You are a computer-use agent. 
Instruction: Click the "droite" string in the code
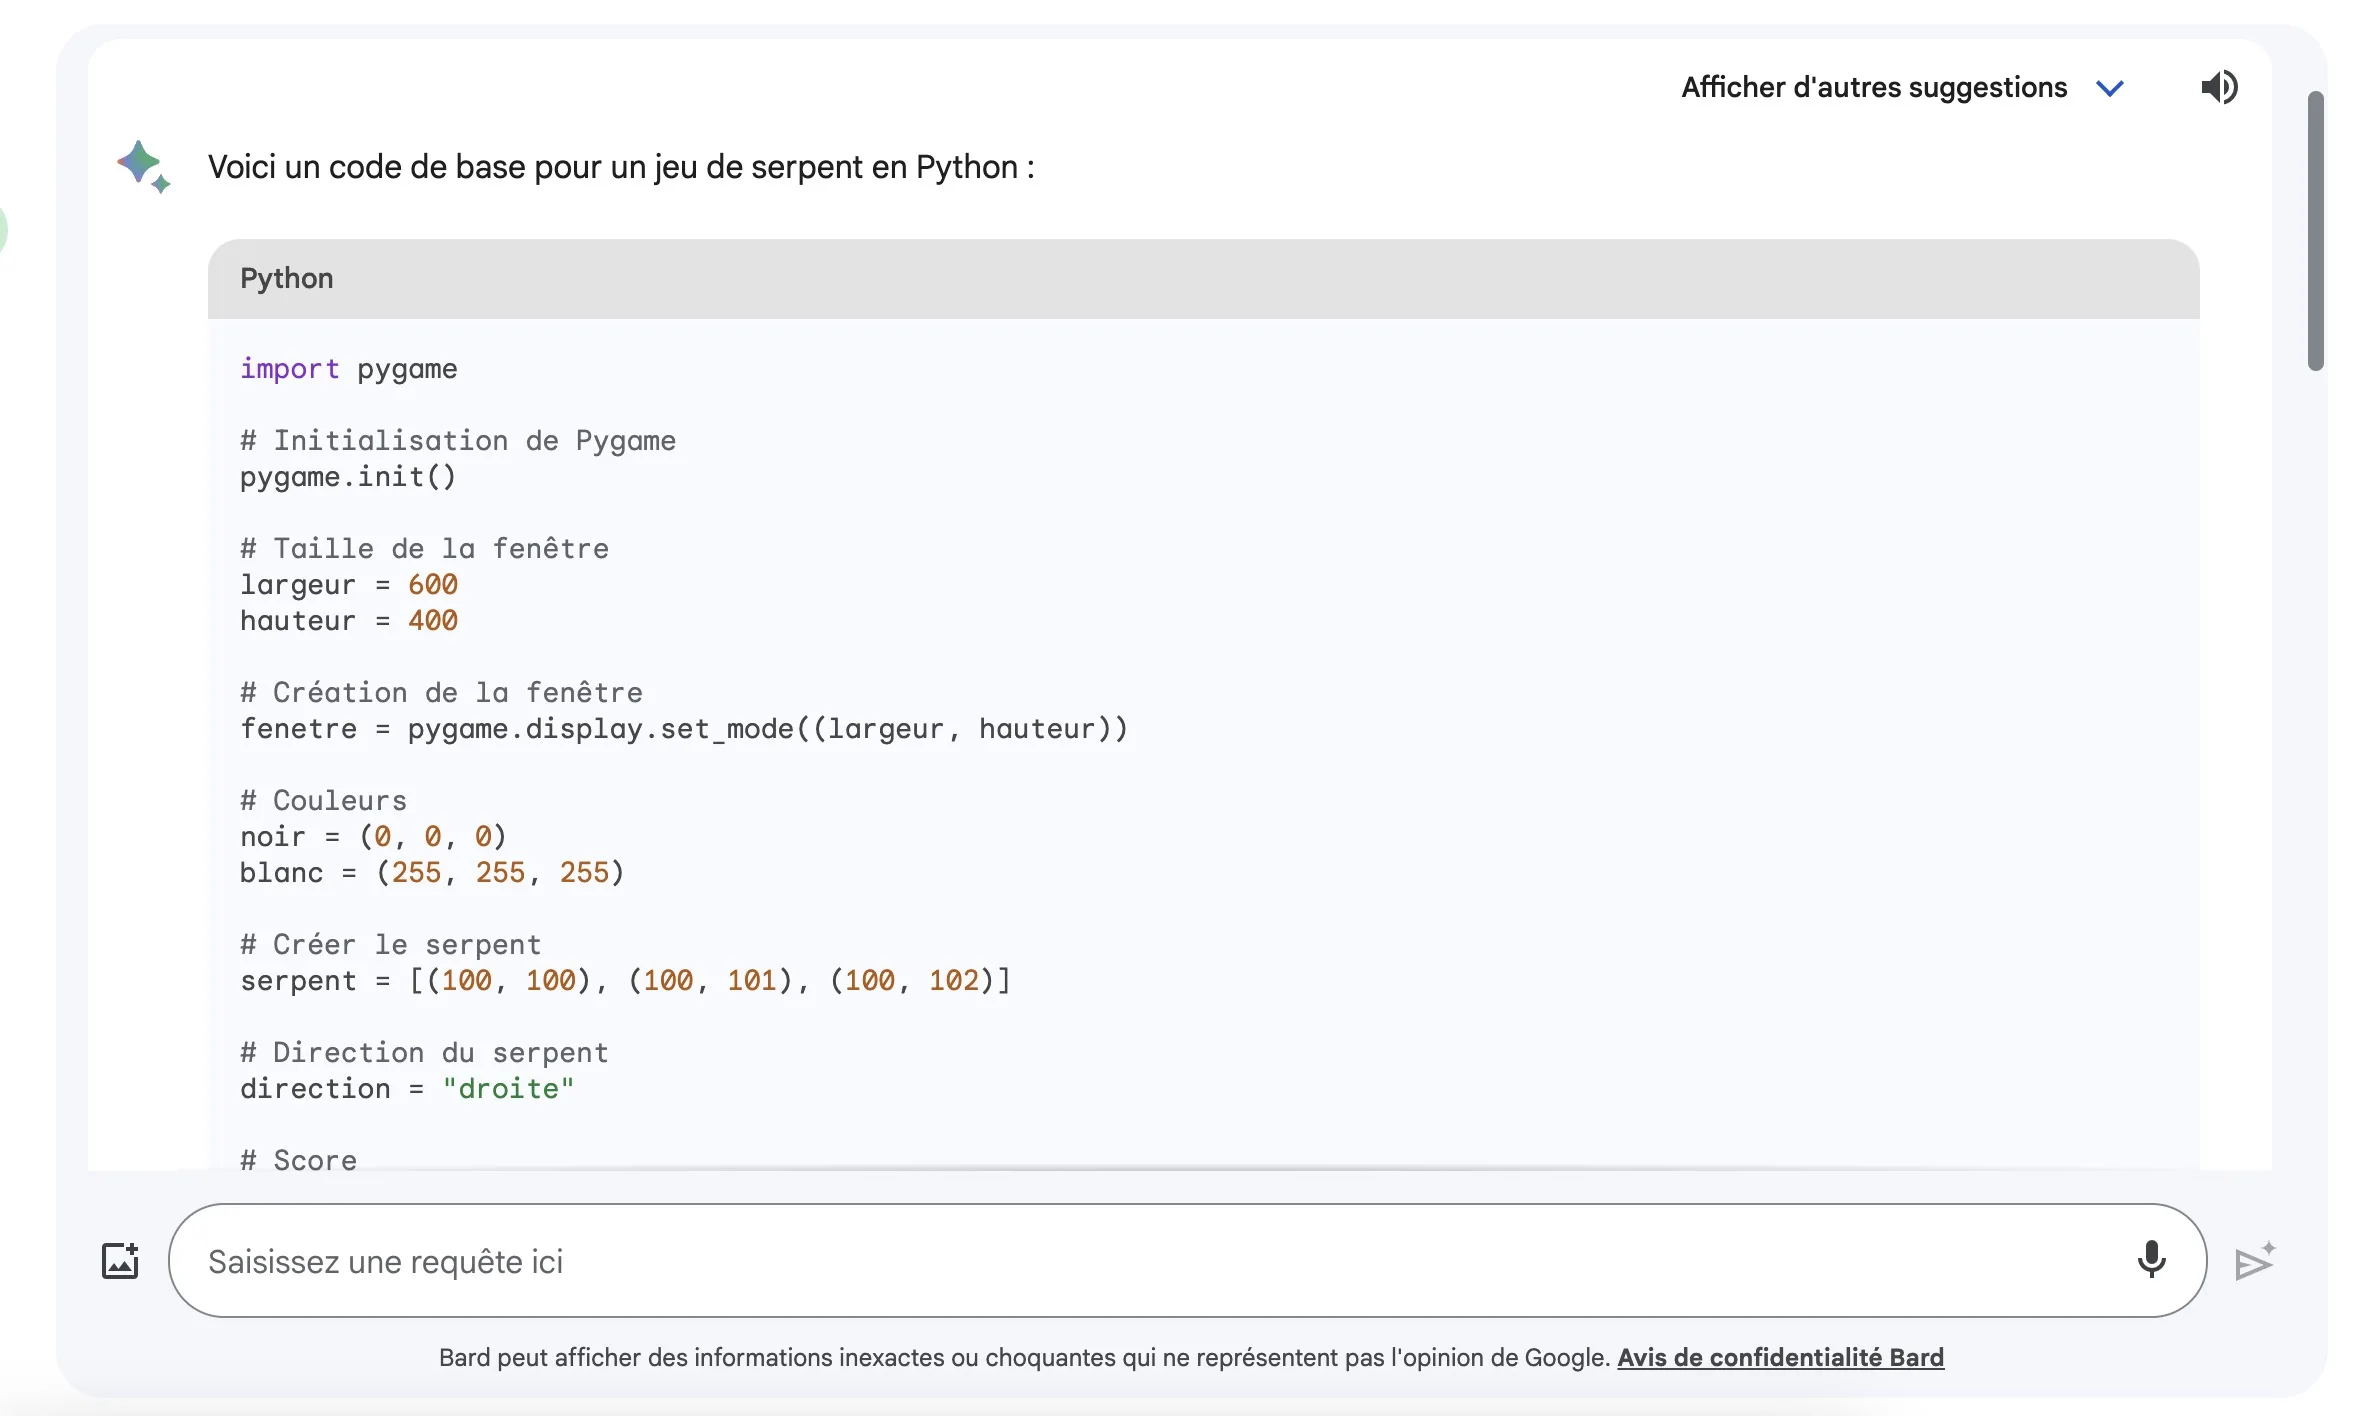[x=508, y=1089]
